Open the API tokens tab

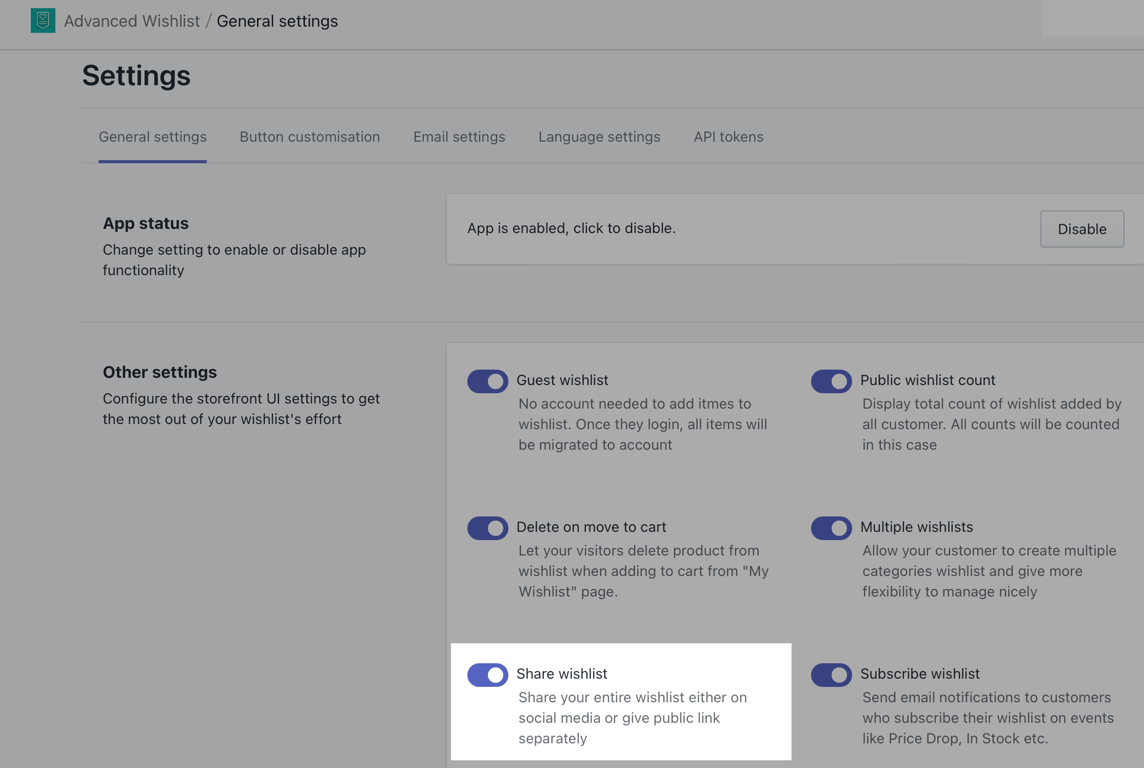point(728,137)
